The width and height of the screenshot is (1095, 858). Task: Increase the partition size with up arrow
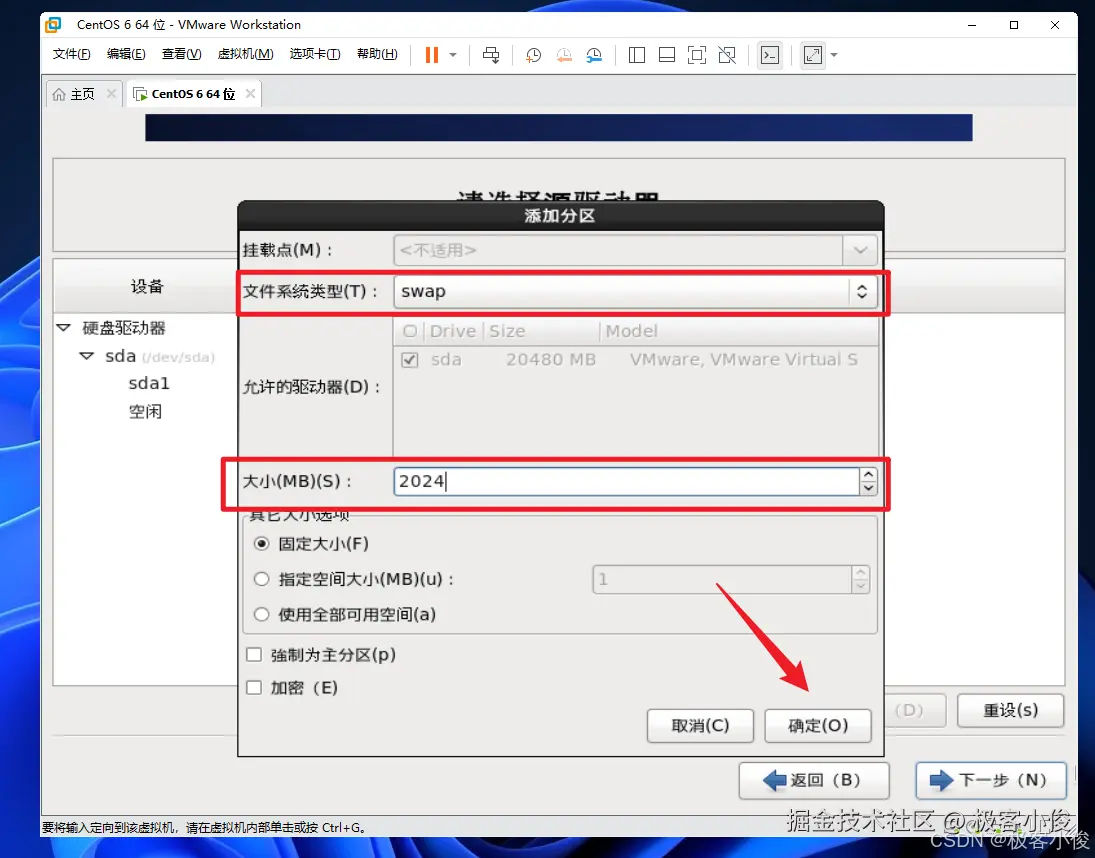click(868, 475)
